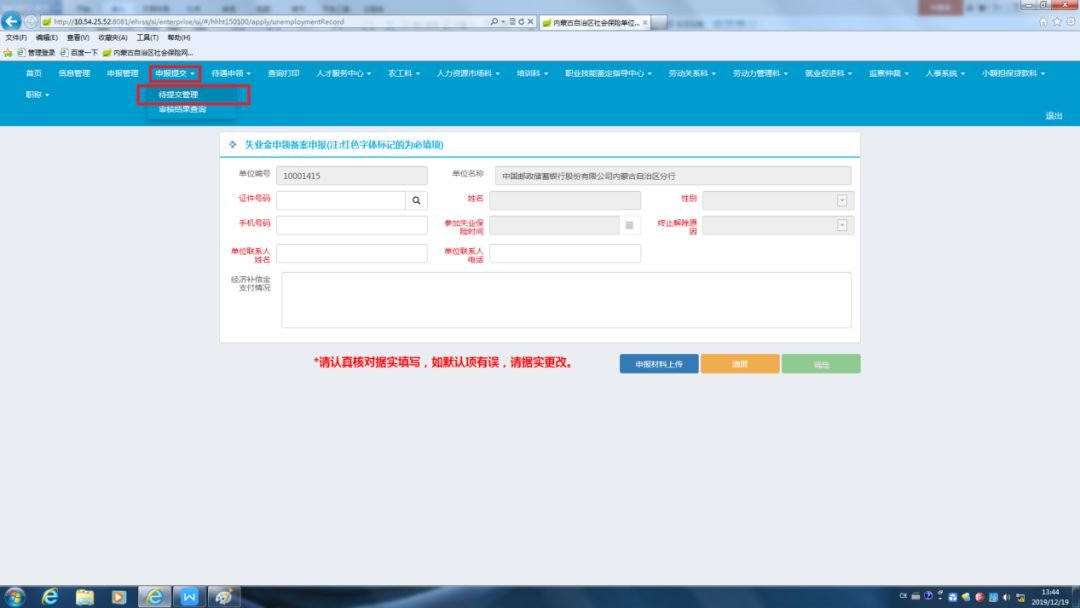
Task: Open the 人才服务中心 dropdown menu
Action: click(x=343, y=73)
